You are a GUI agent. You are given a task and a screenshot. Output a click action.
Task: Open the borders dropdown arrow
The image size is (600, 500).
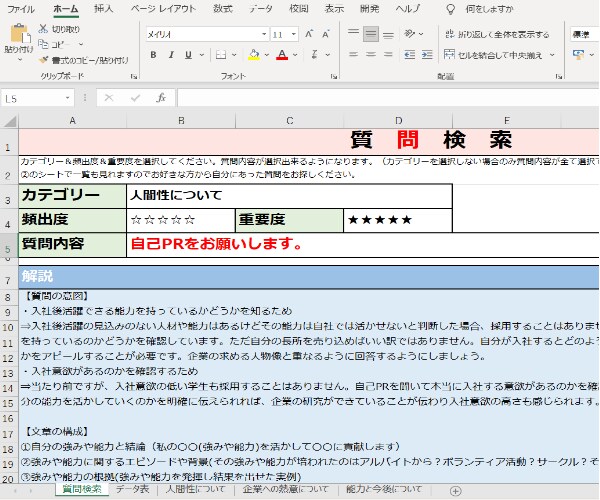click(x=234, y=55)
